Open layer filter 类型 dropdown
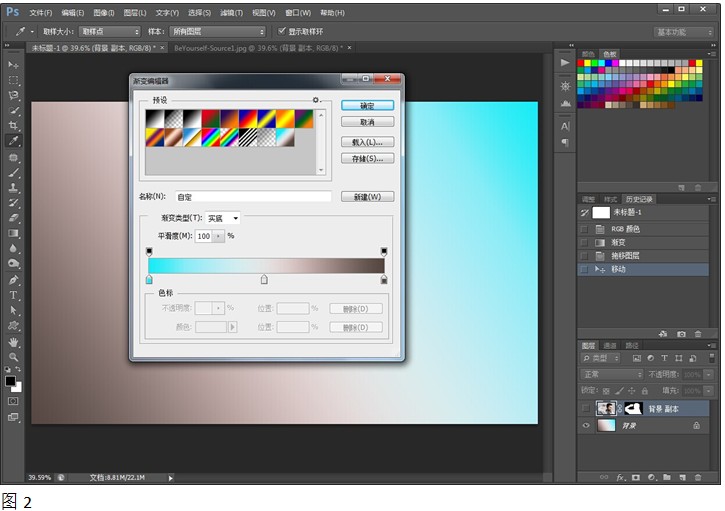725x511 pixels. click(x=600, y=358)
